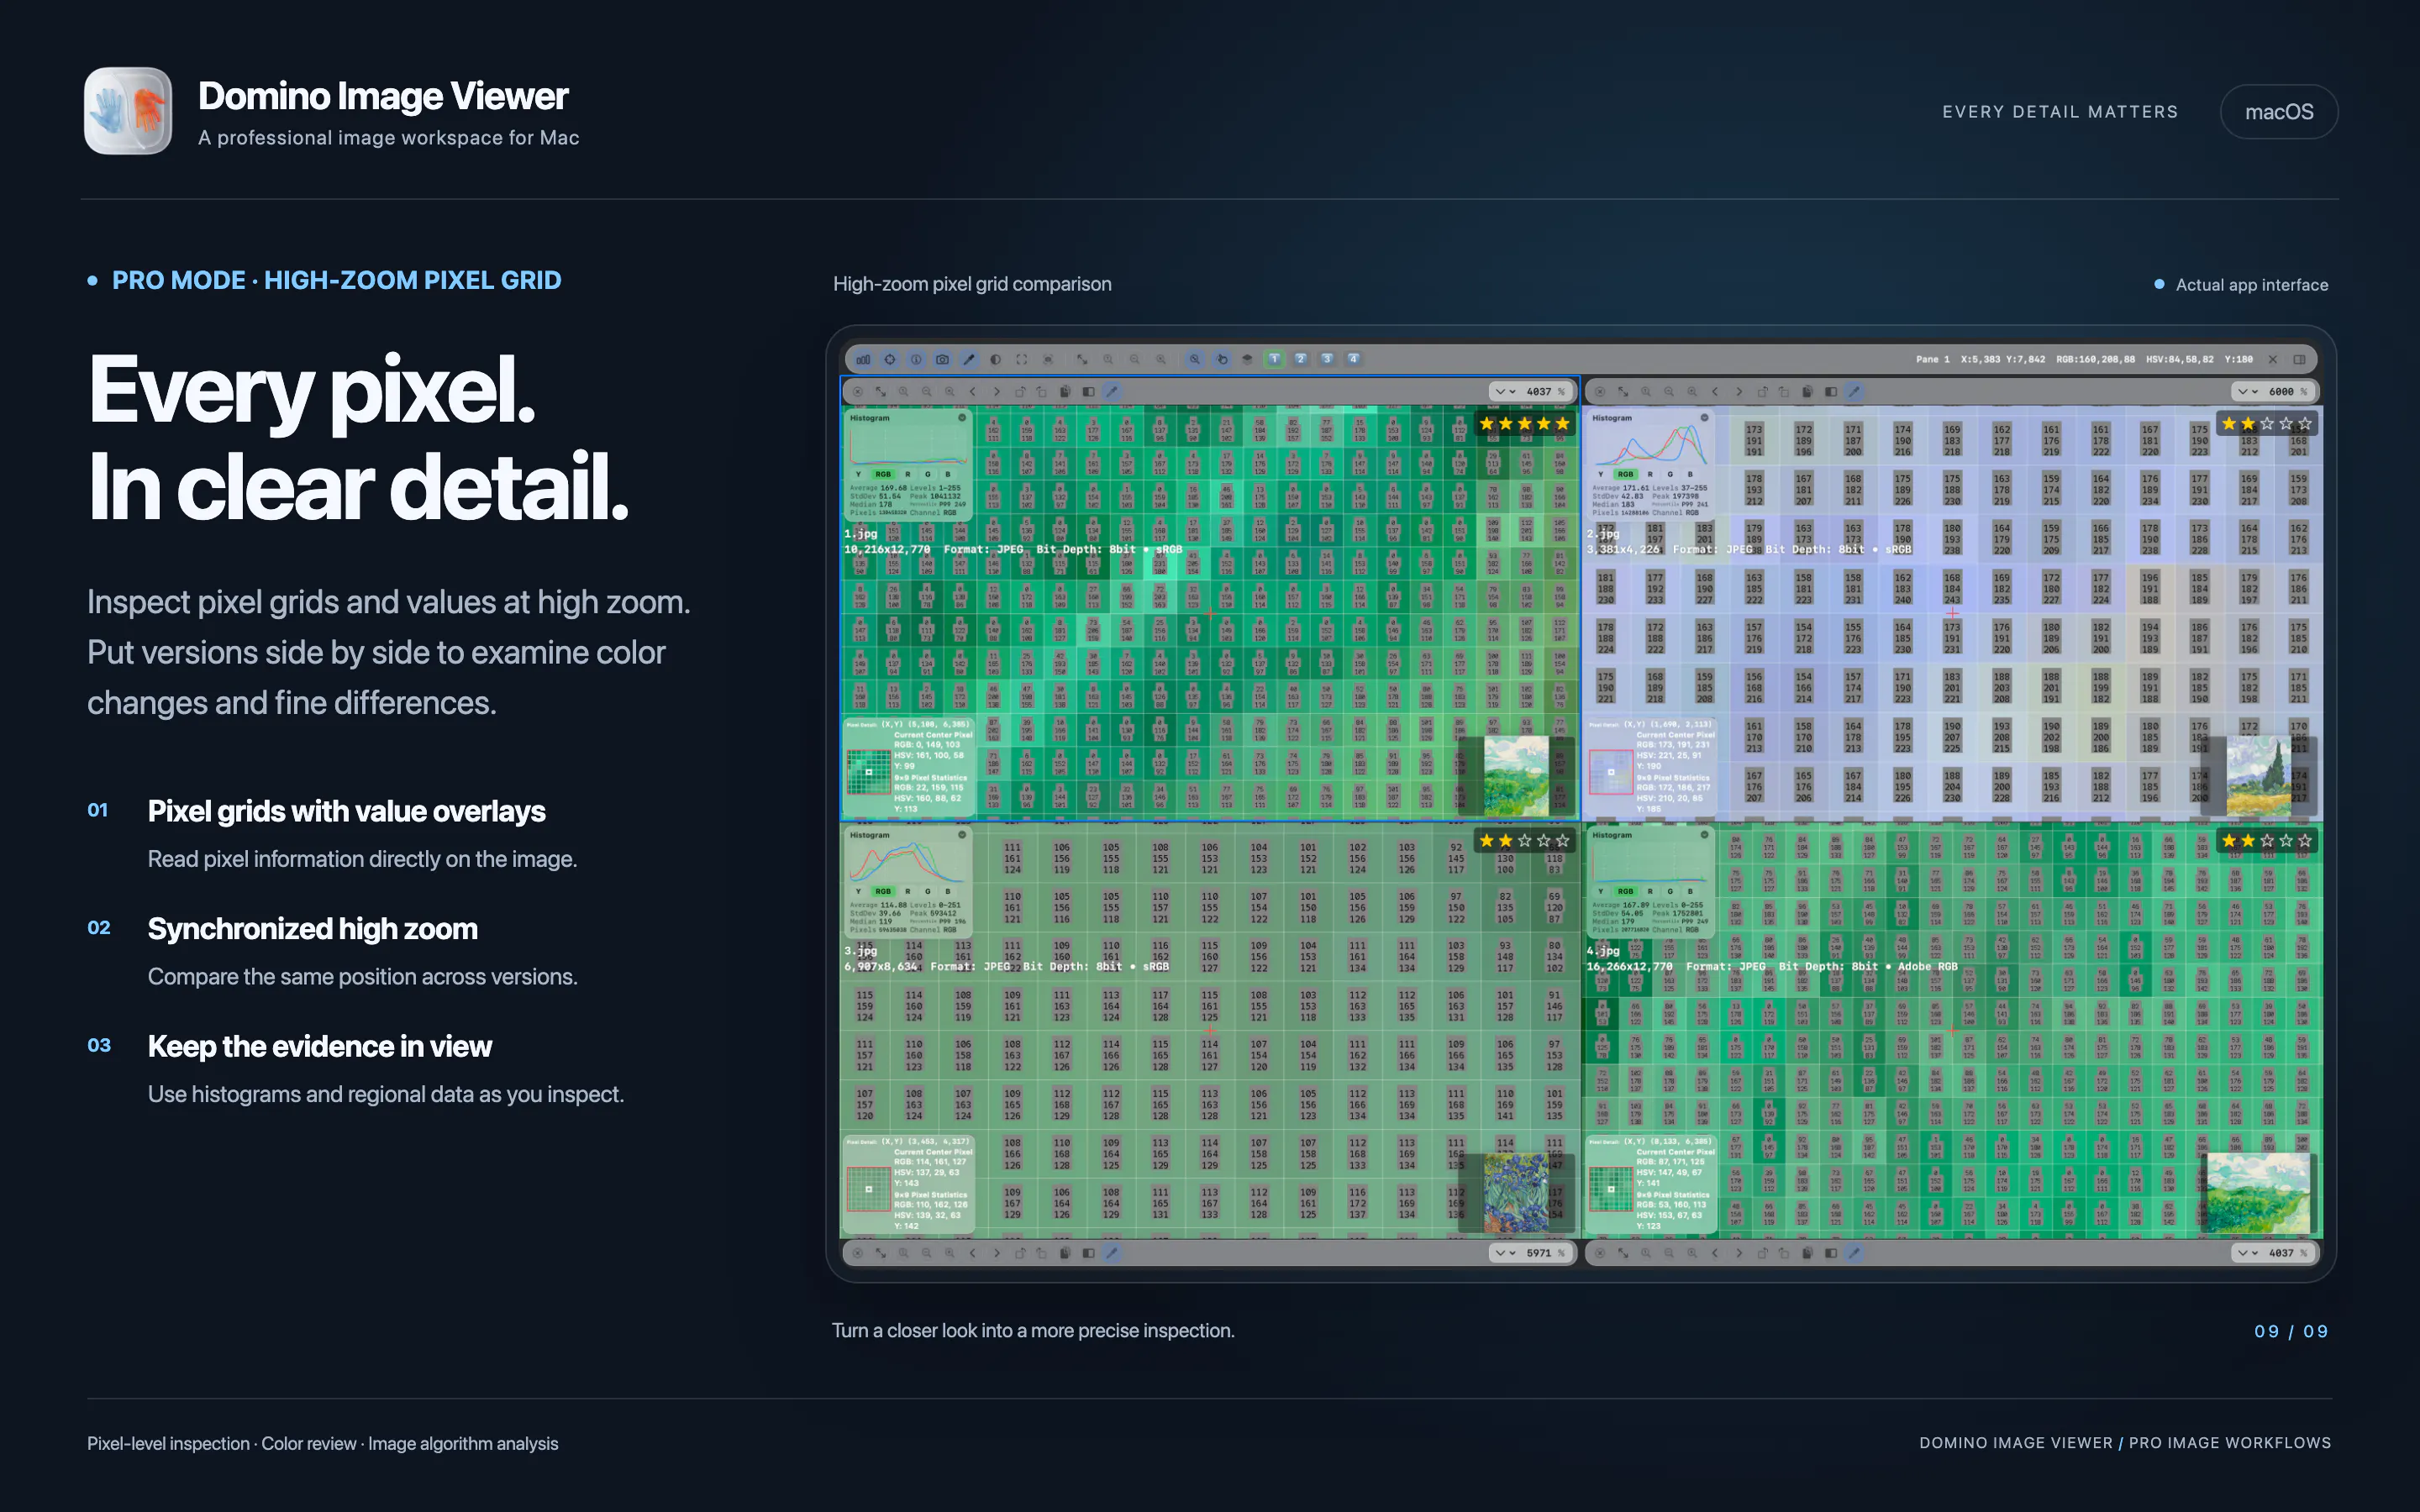Close the 1.jpg pane with its circled X
This screenshot has height=1512, width=2420.
coord(857,392)
